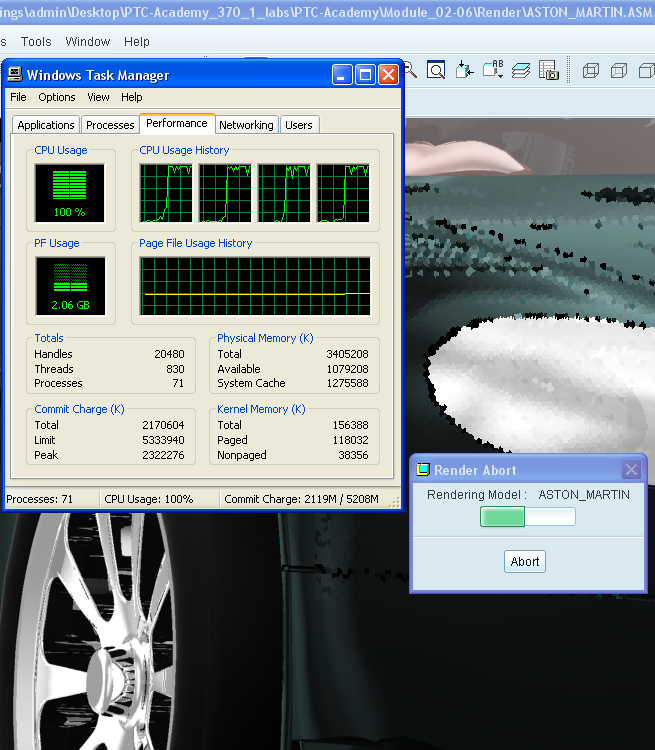
Task: Open Task Manager View menu
Action: 98,97
